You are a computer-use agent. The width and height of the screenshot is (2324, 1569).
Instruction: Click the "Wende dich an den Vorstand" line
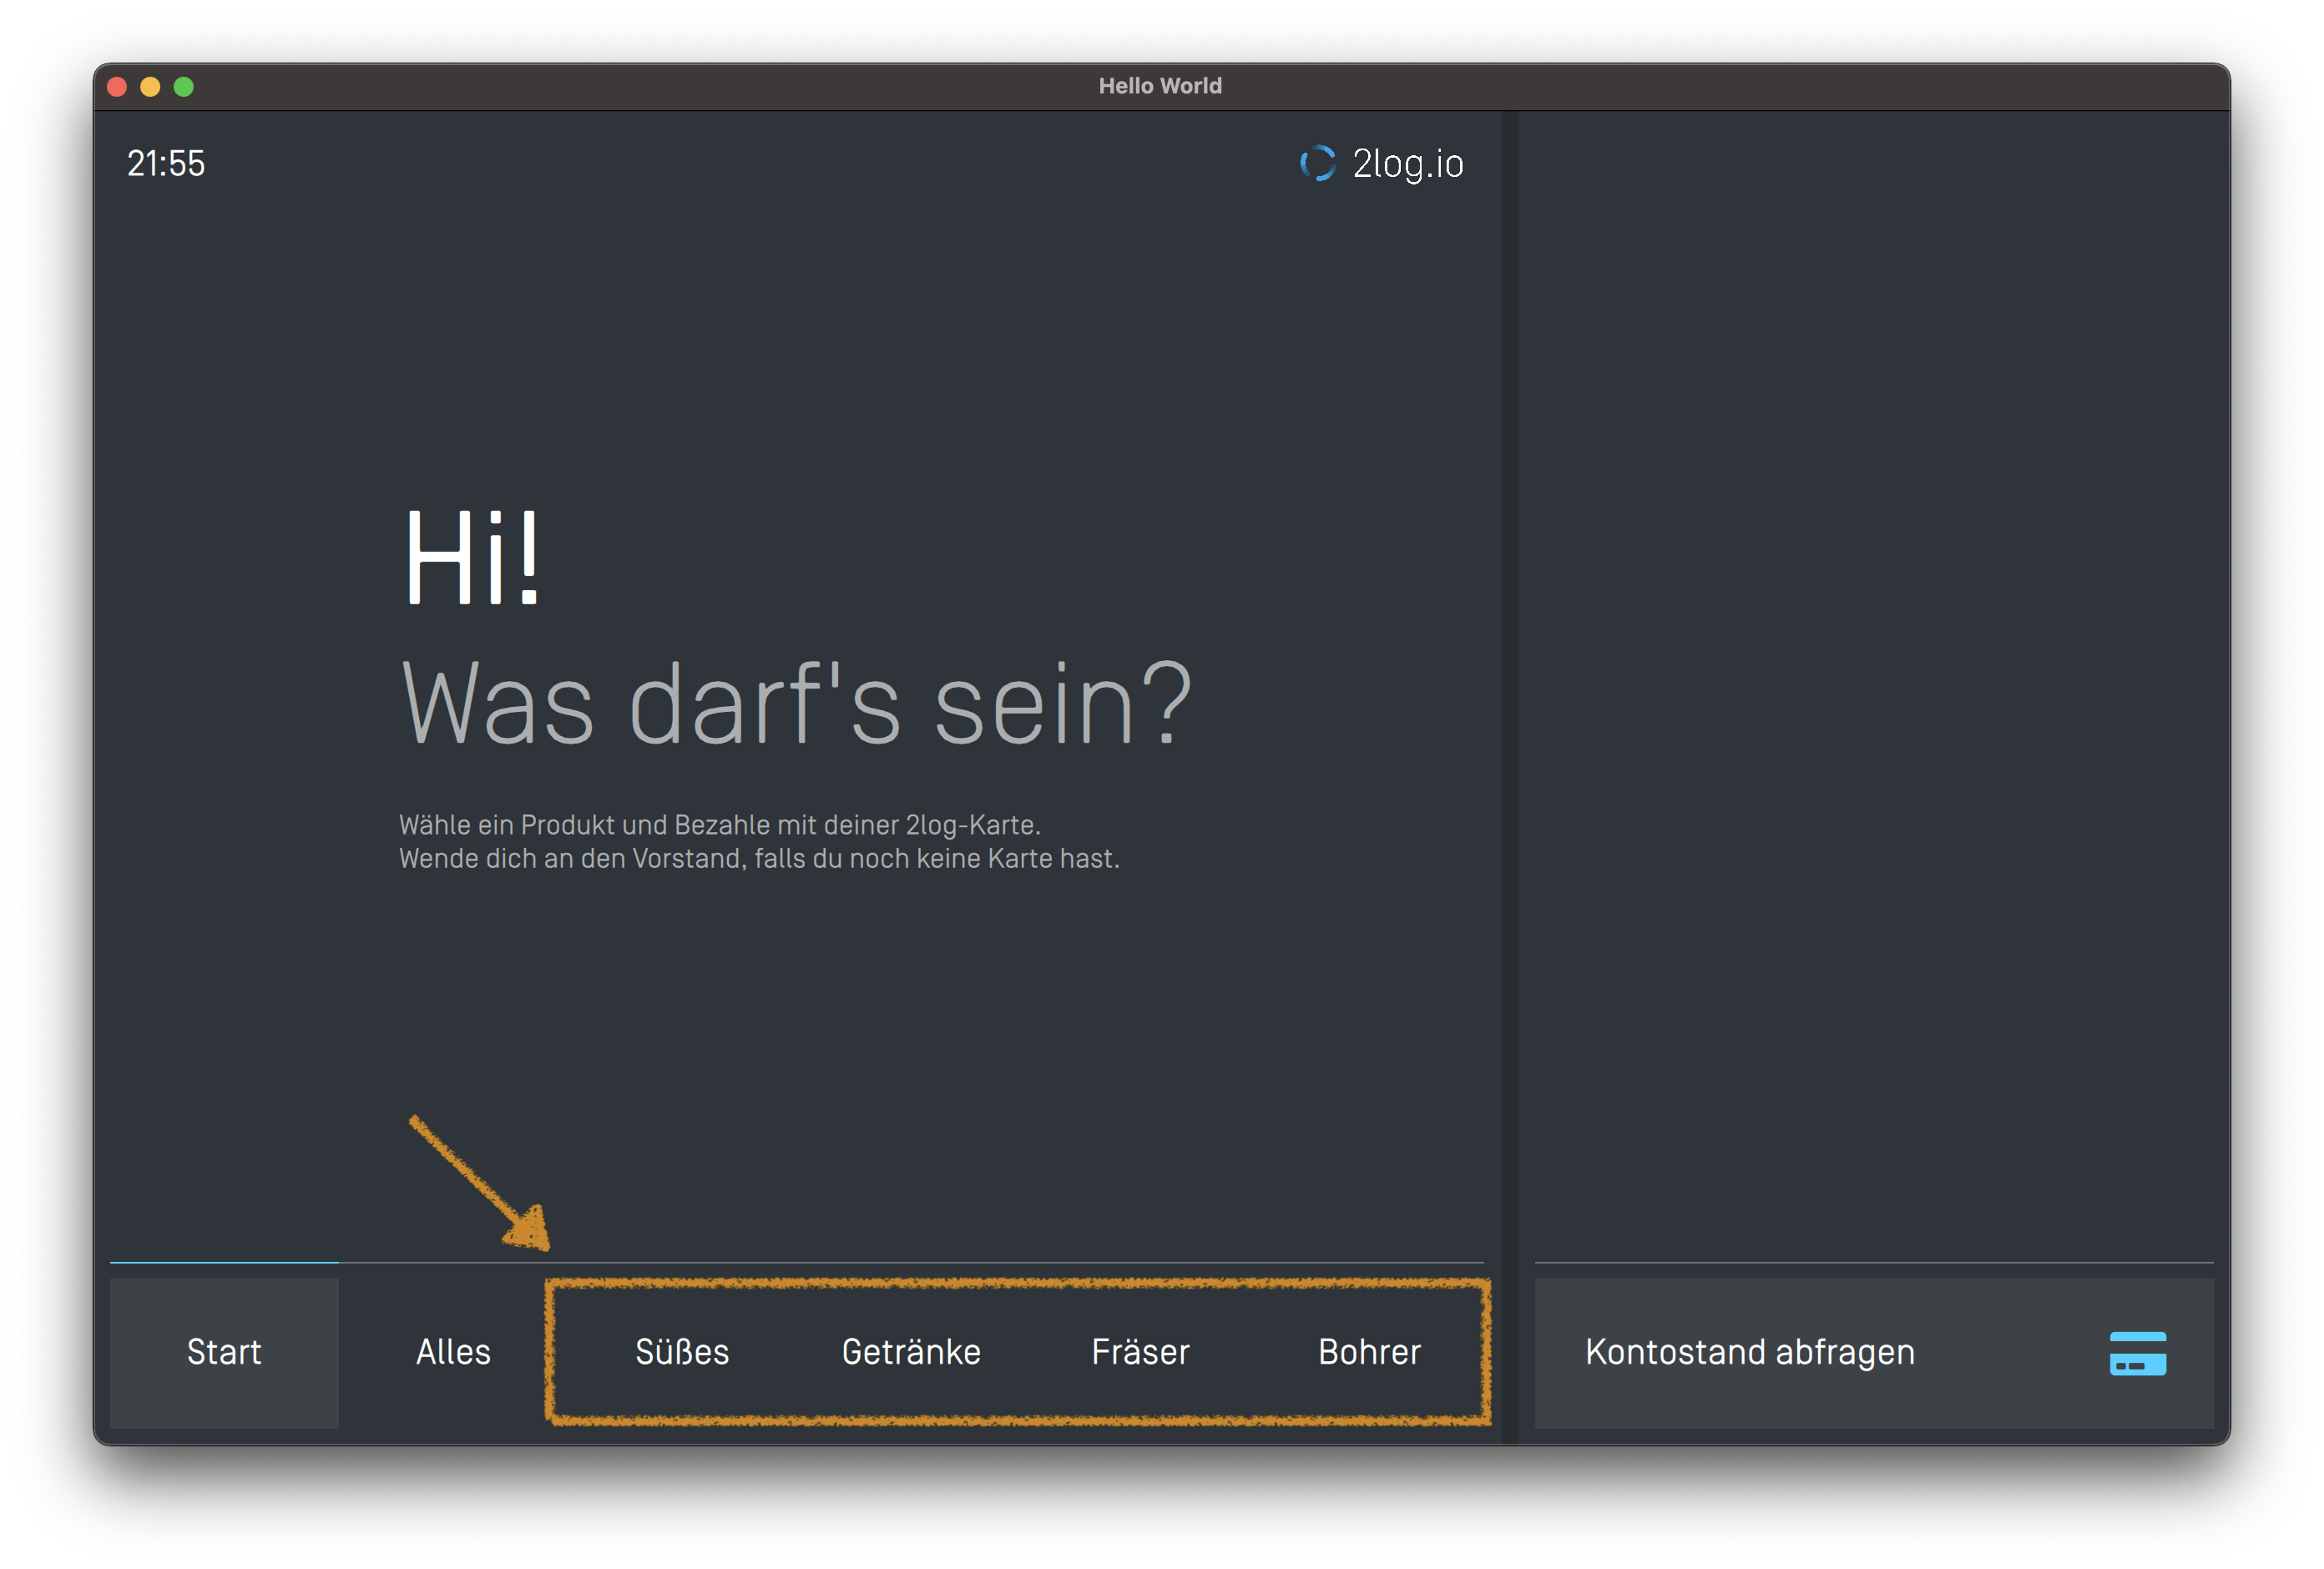(759, 859)
